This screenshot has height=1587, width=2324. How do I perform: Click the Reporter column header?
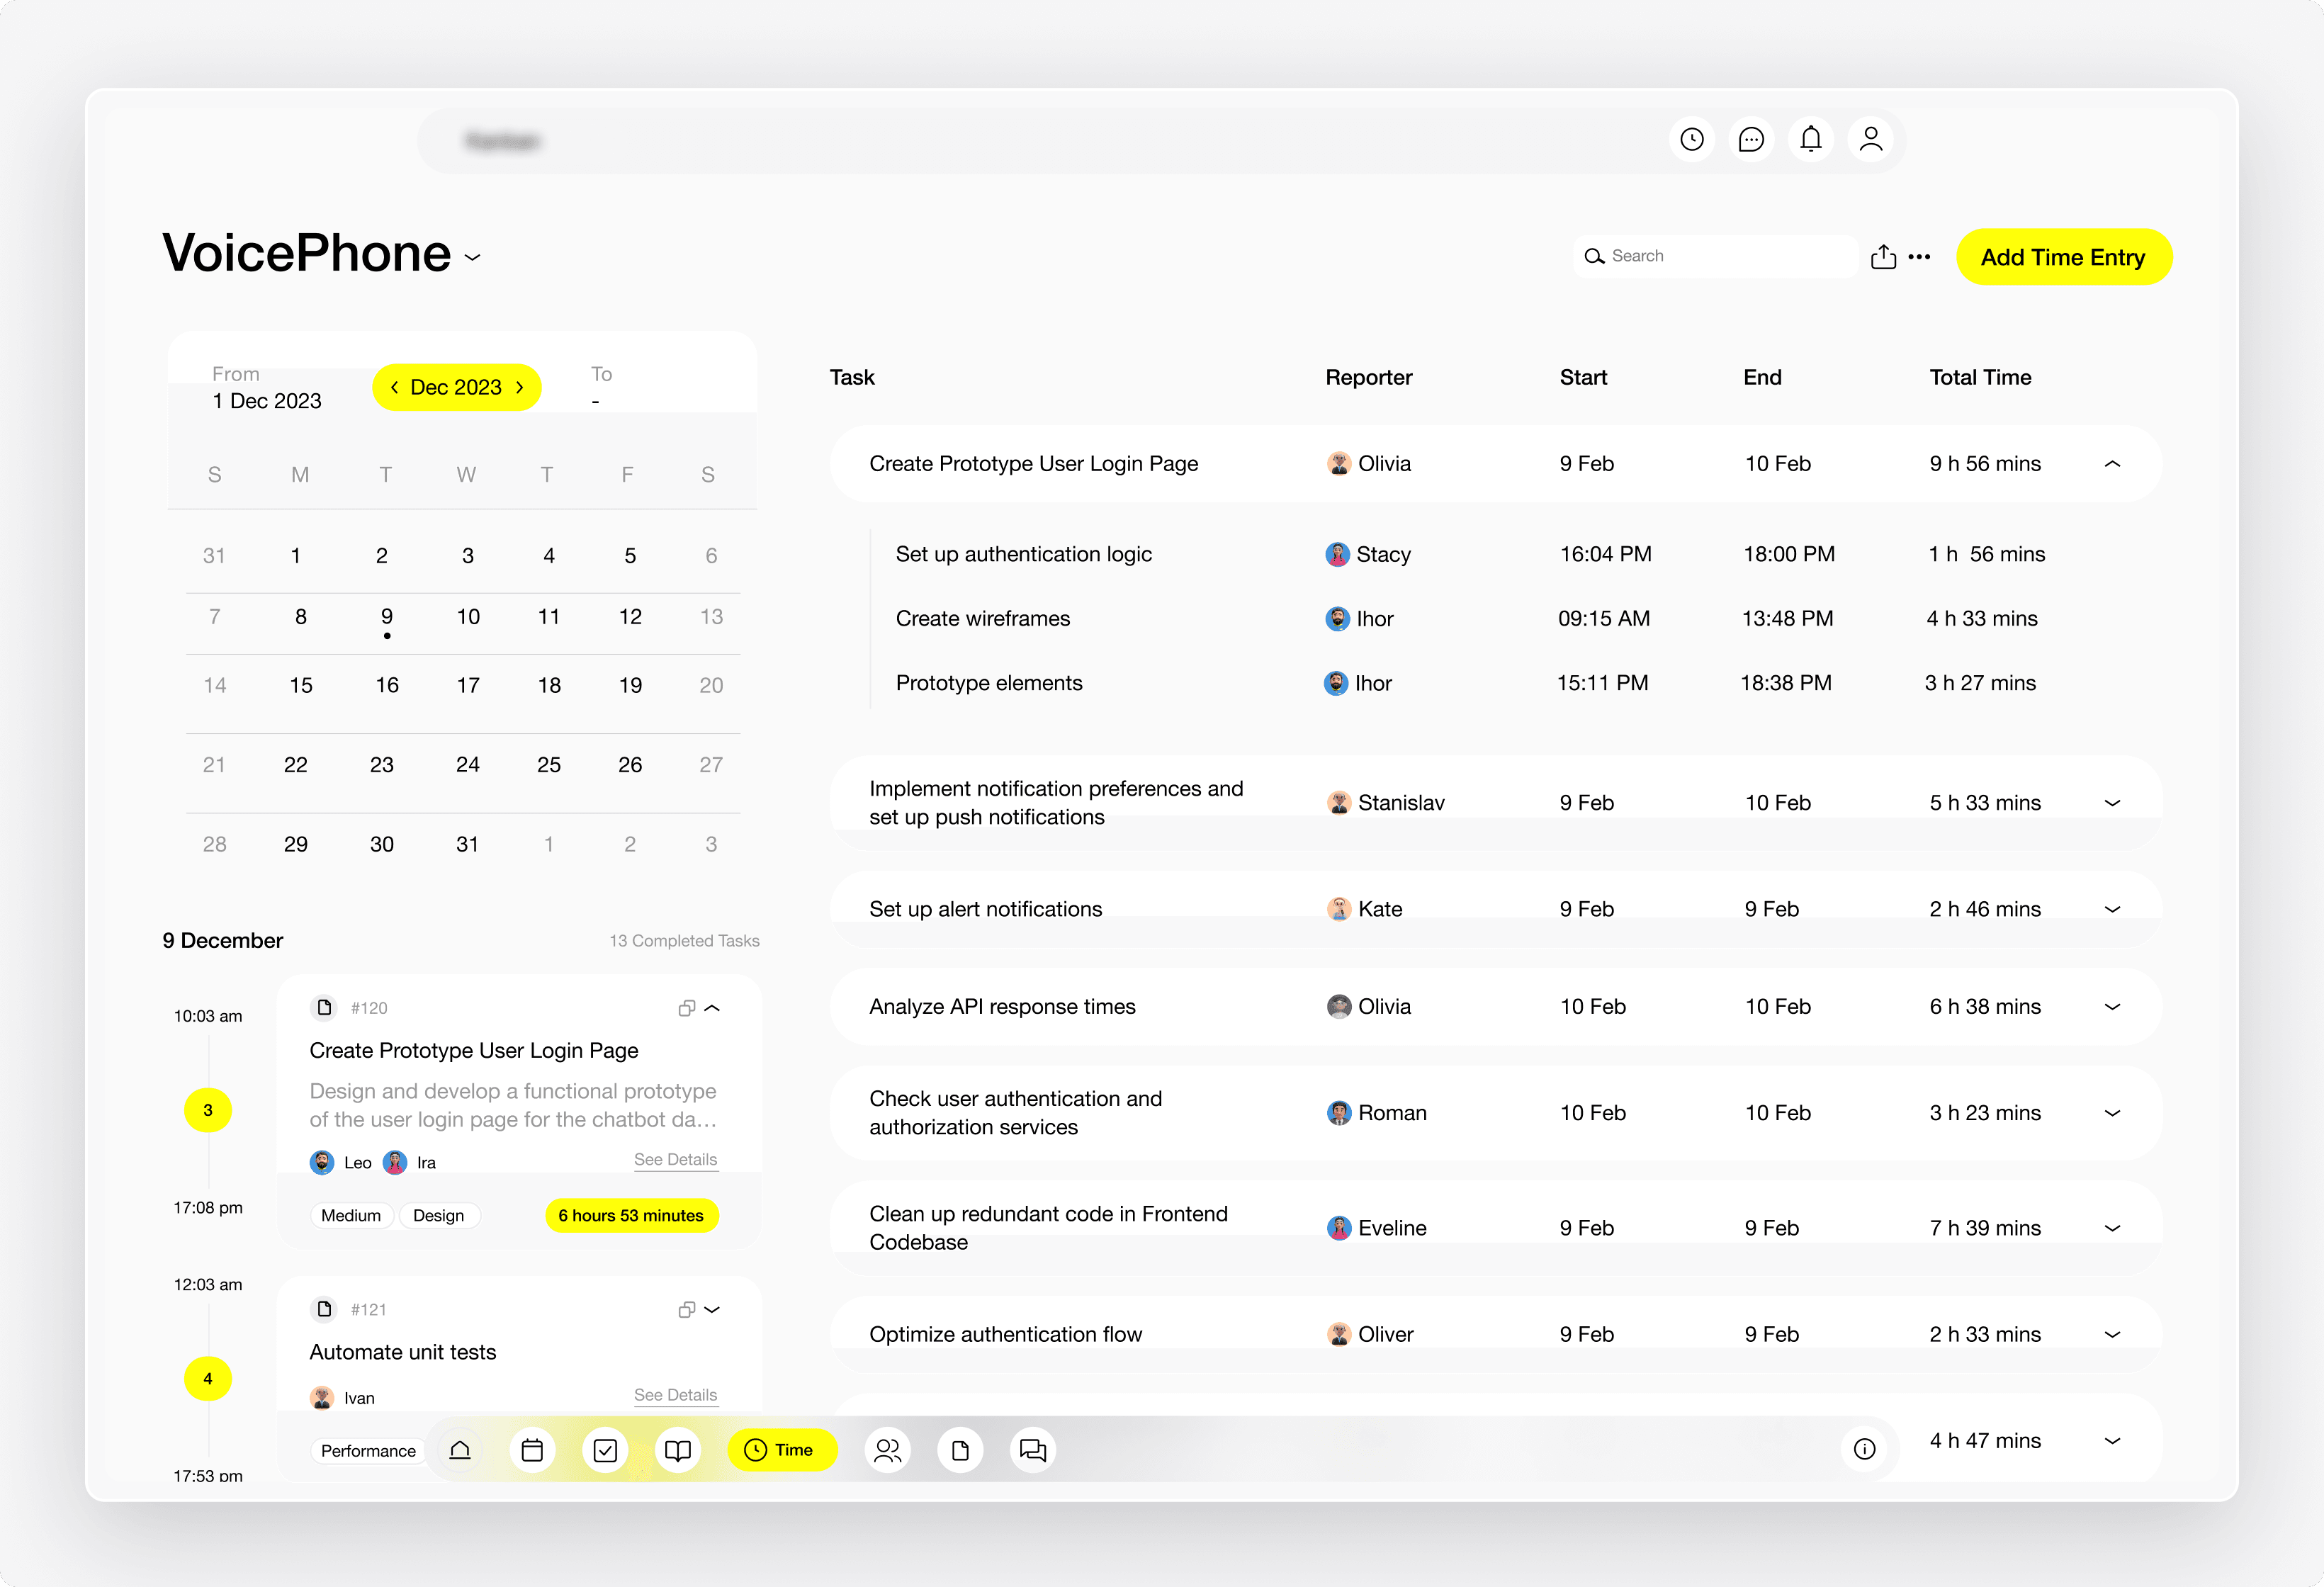[1369, 378]
